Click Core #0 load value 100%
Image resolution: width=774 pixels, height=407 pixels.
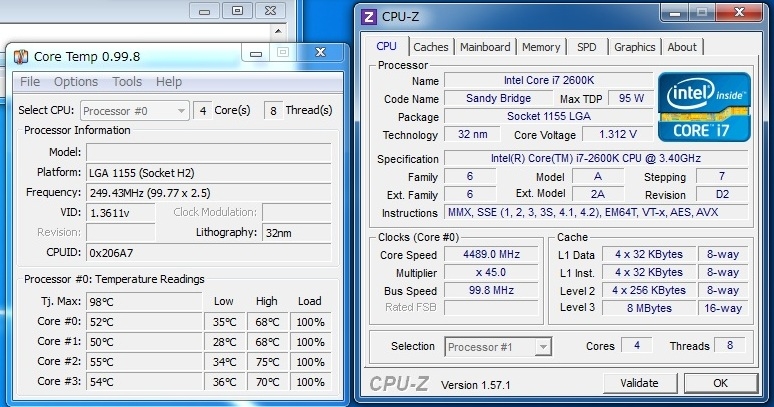310,322
